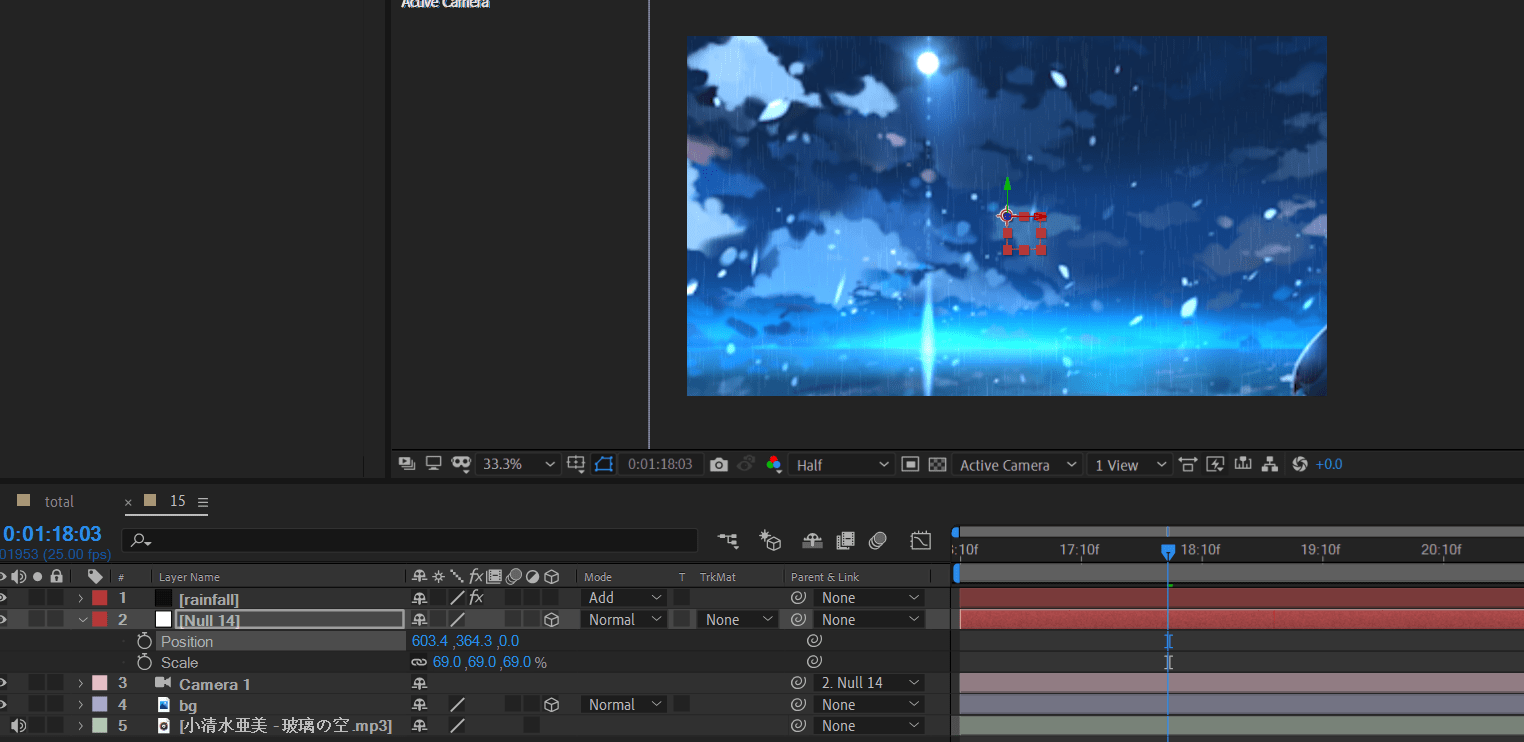The width and height of the screenshot is (1524, 742).
Task: Enable the Frame Blending comp switch
Action: point(845,540)
